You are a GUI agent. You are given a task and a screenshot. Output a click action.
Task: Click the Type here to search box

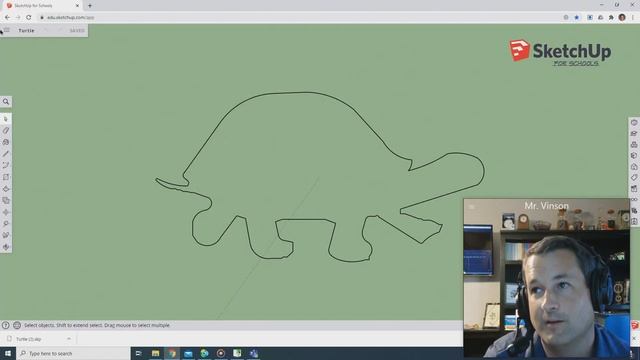[73, 353]
